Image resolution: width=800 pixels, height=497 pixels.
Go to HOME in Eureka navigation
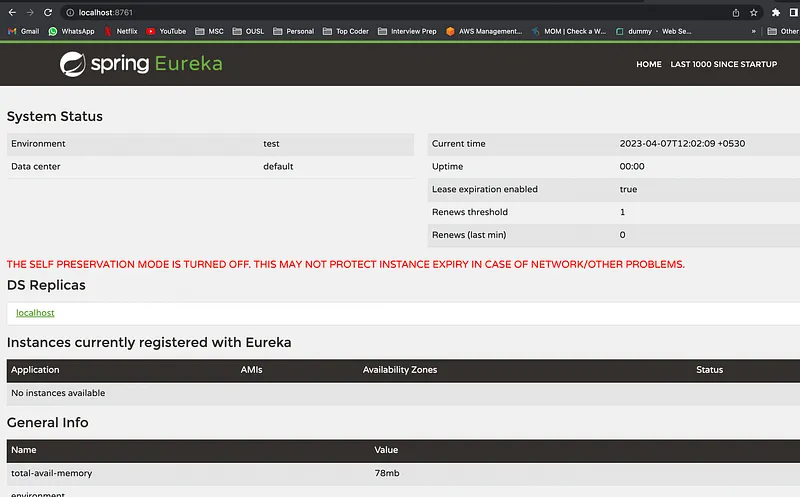(x=648, y=64)
